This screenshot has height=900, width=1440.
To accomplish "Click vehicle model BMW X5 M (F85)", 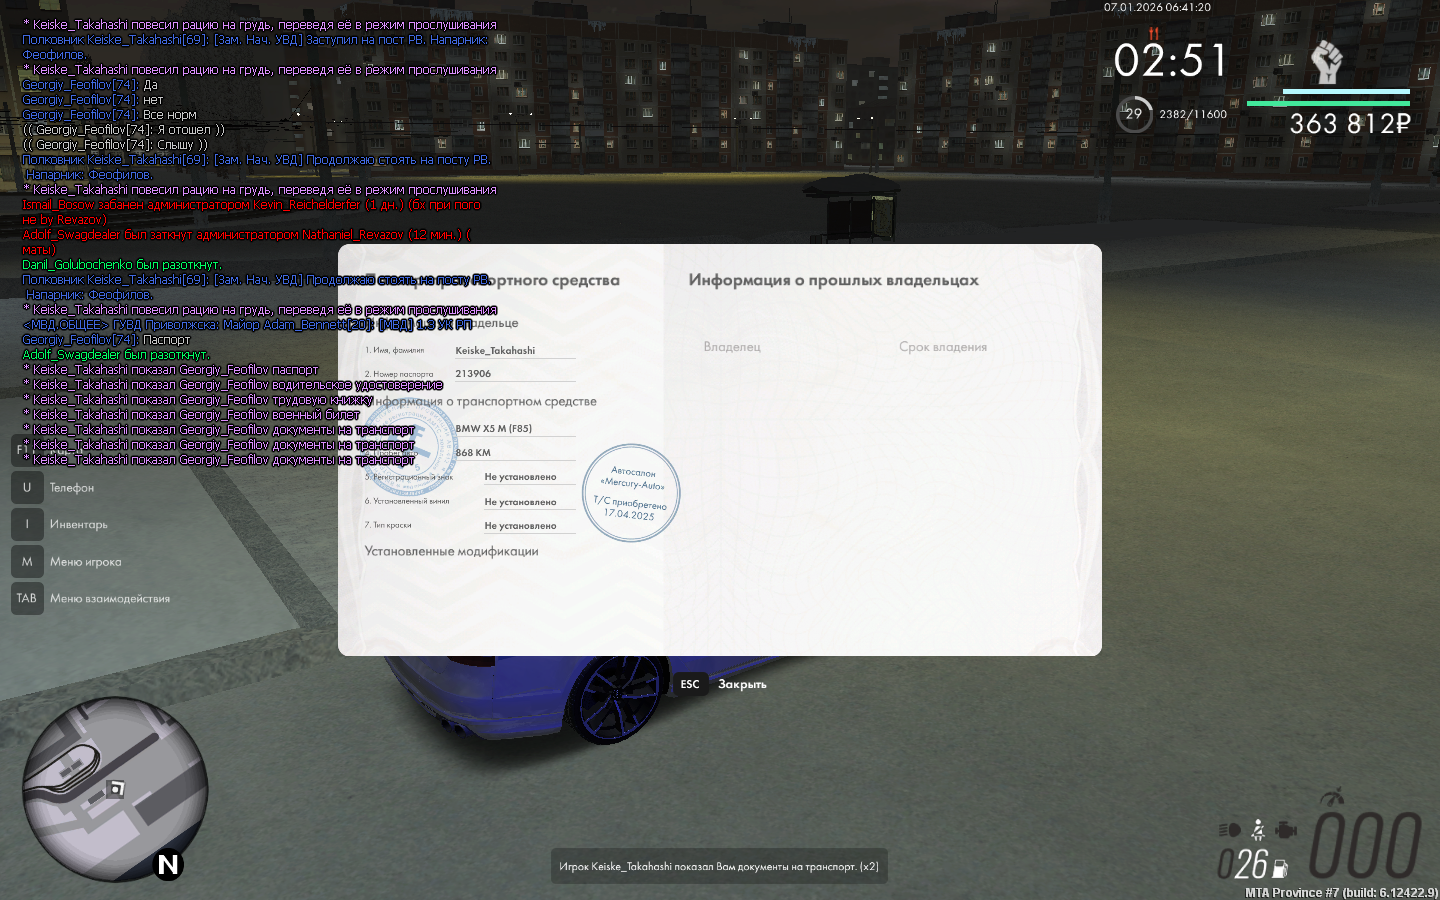I will [493, 428].
